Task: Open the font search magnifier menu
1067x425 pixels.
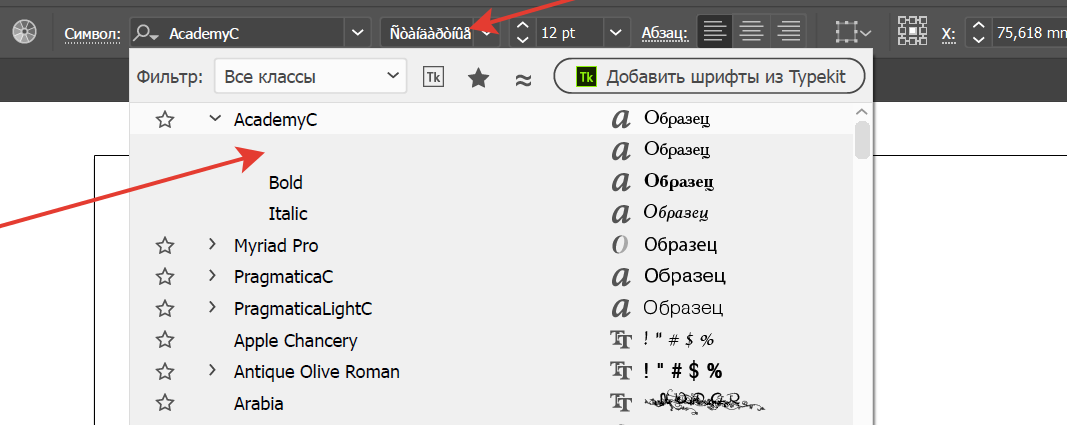Action: [x=146, y=33]
